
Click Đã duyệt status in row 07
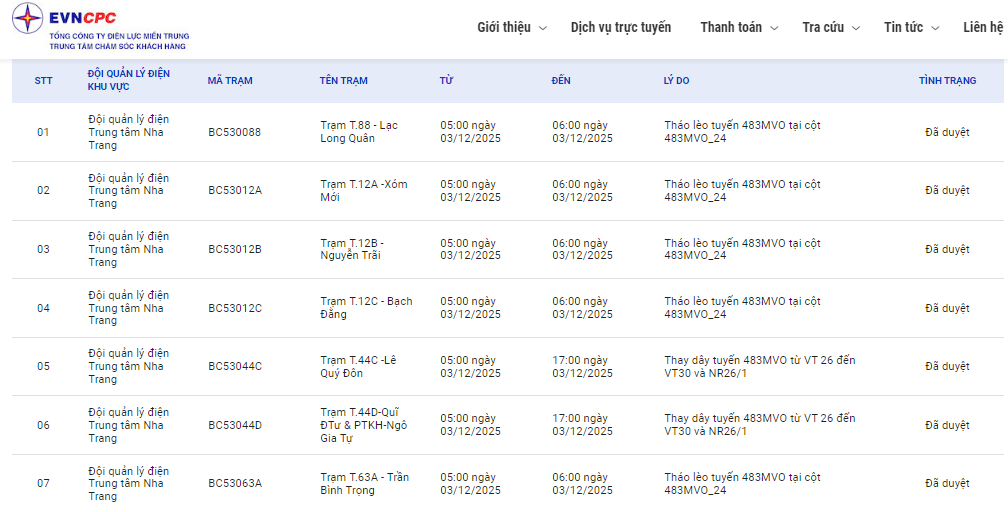click(x=947, y=483)
